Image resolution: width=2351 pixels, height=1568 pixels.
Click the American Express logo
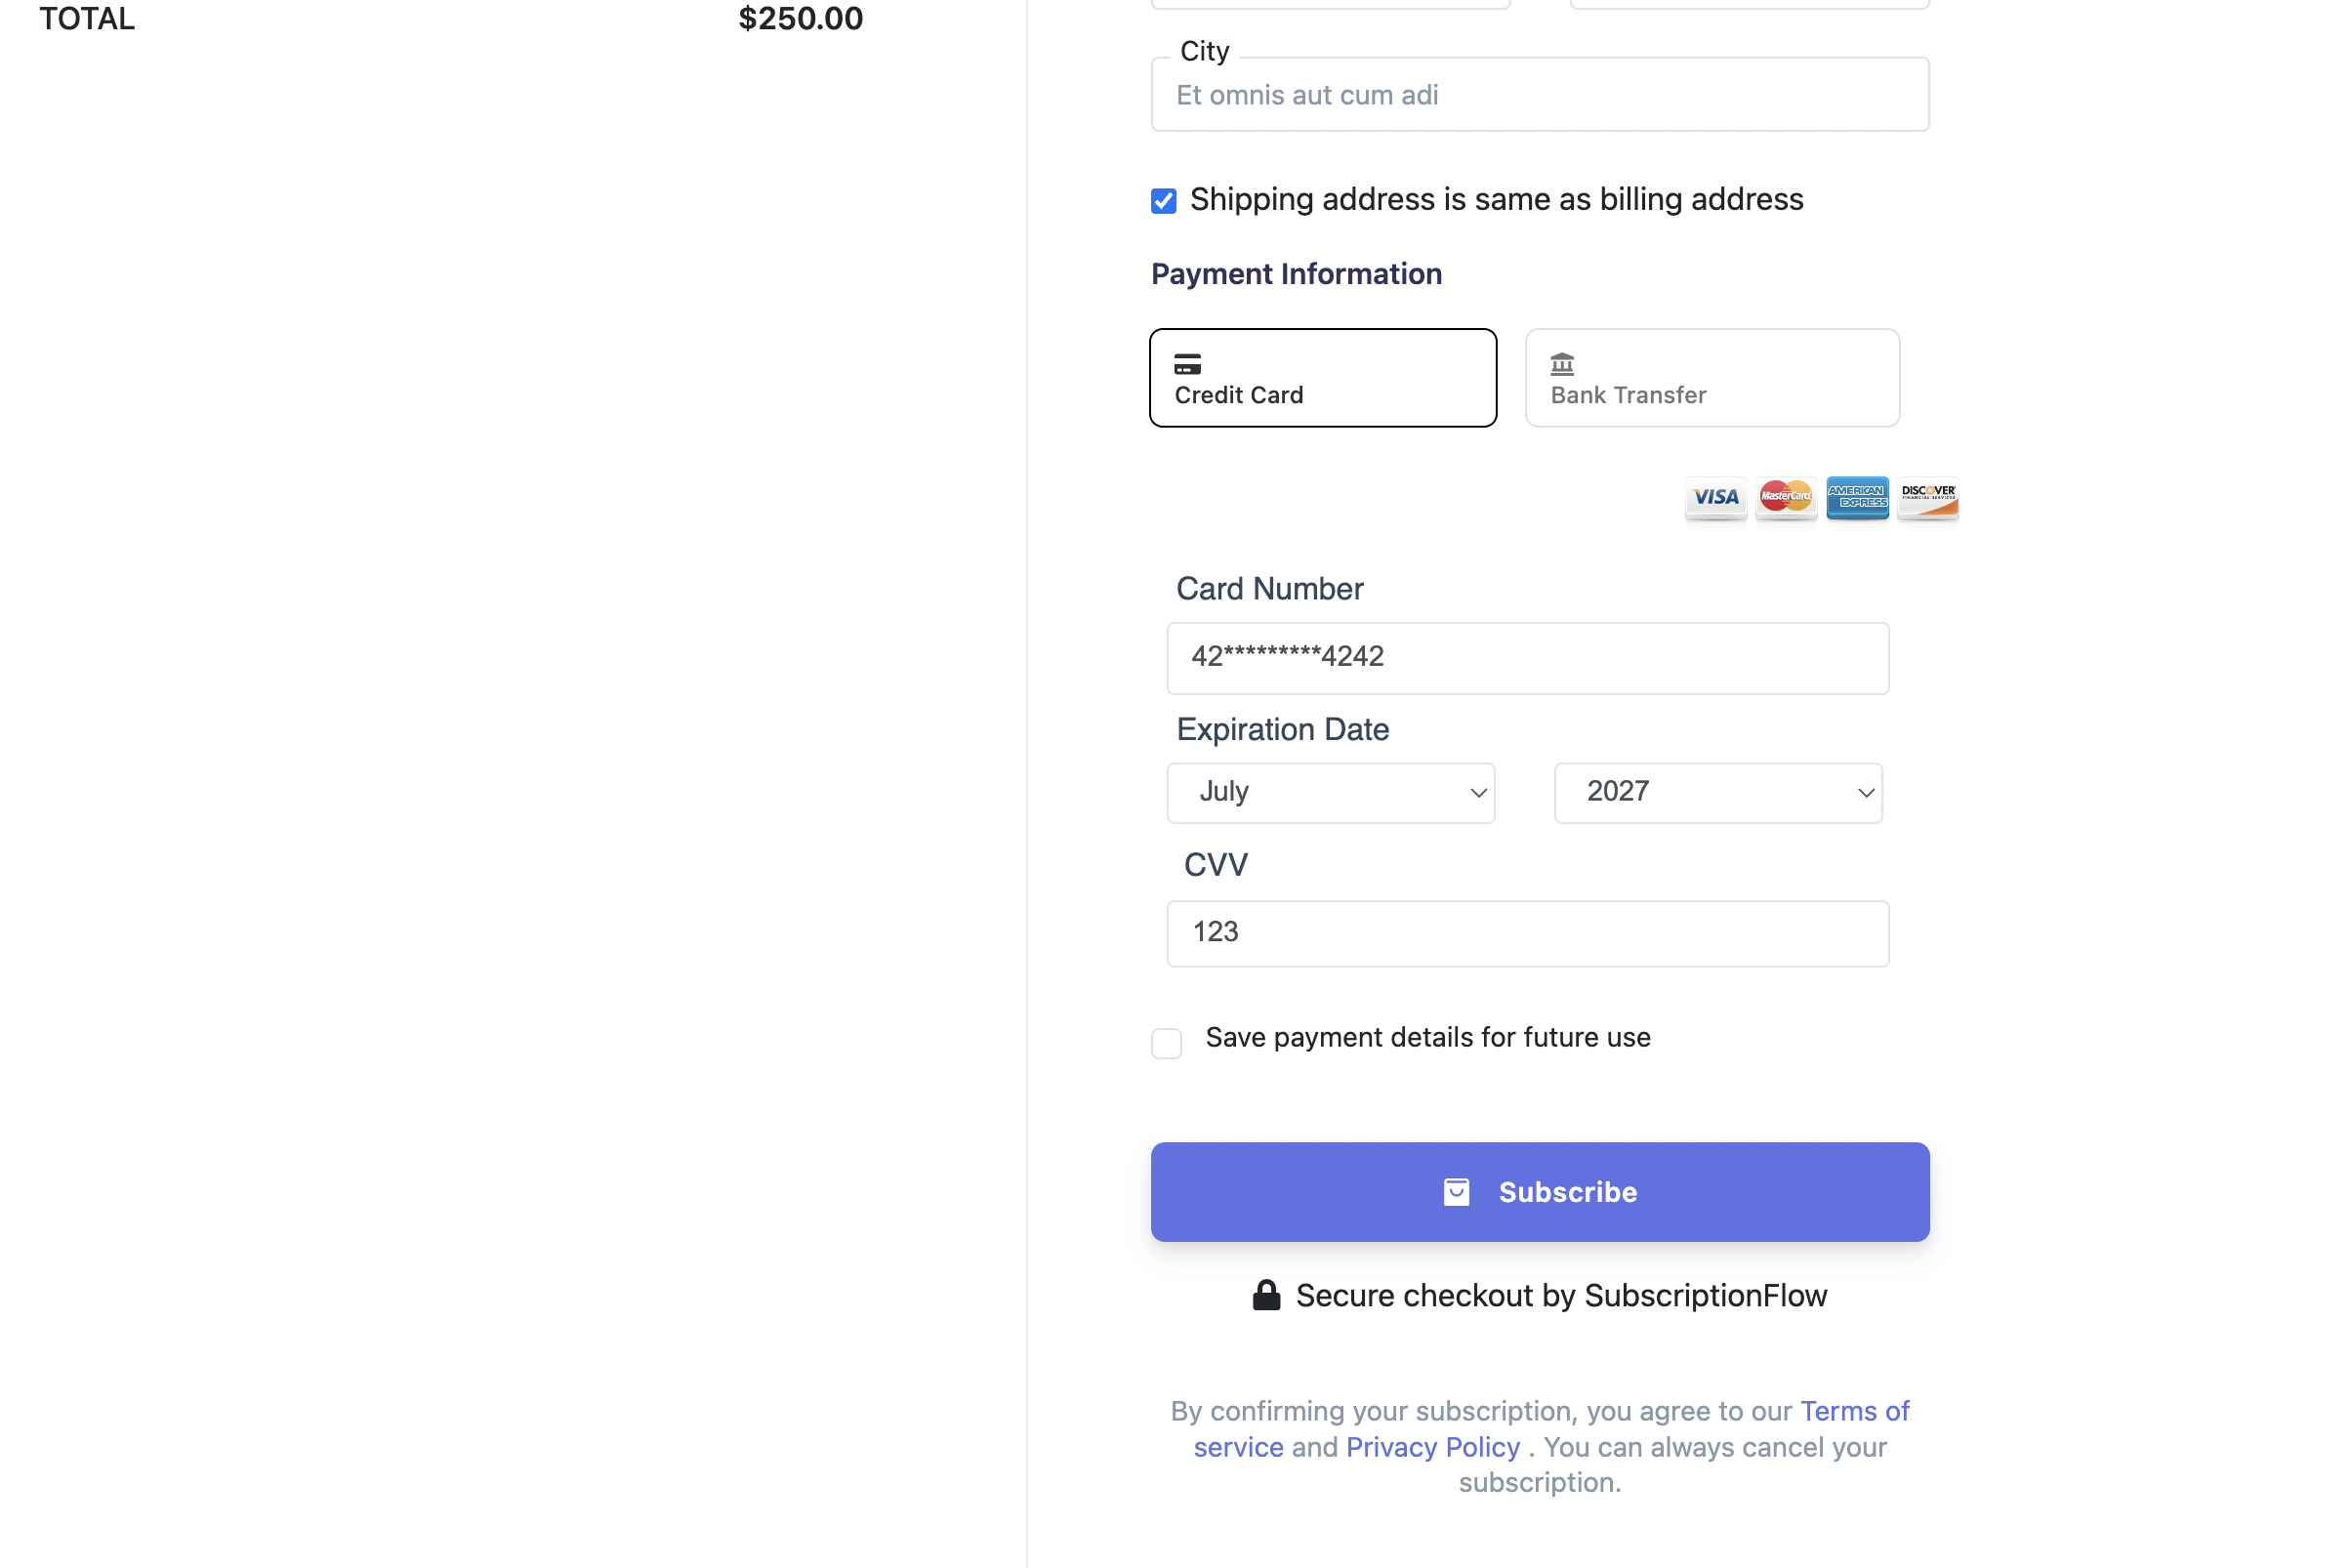pos(1857,497)
